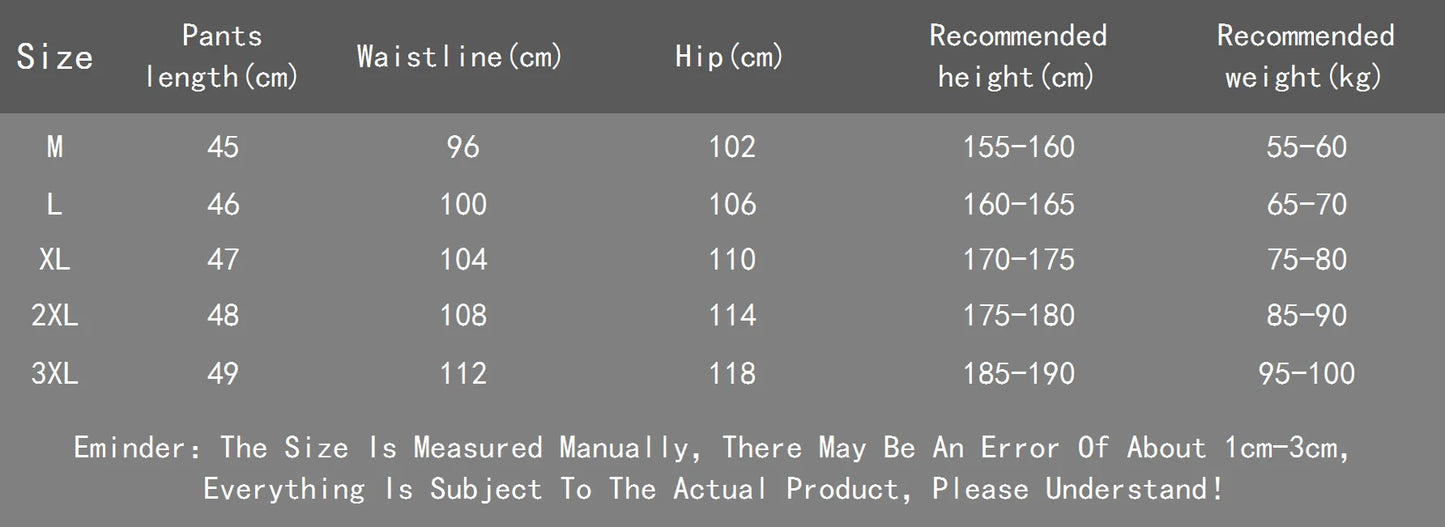Image resolution: width=1445 pixels, height=527 pixels.
Task: Click hip value 106 for size L
Action: coord(732,204)
